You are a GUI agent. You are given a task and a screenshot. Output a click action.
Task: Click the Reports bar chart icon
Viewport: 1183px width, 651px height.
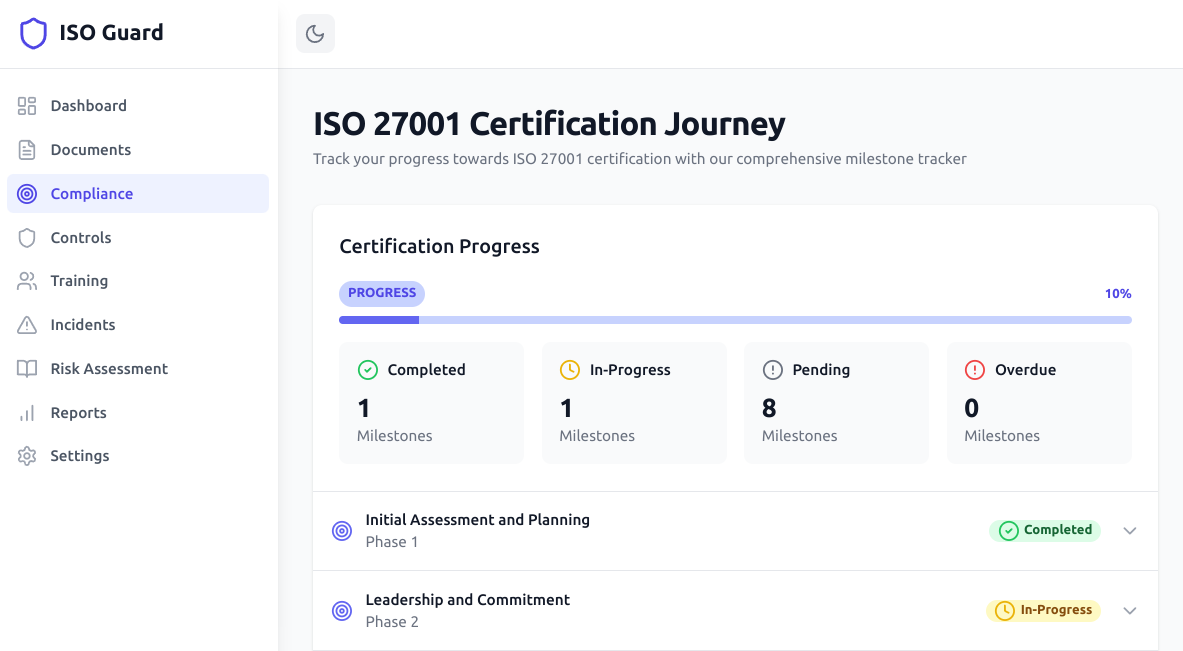[x=27, y=413]
